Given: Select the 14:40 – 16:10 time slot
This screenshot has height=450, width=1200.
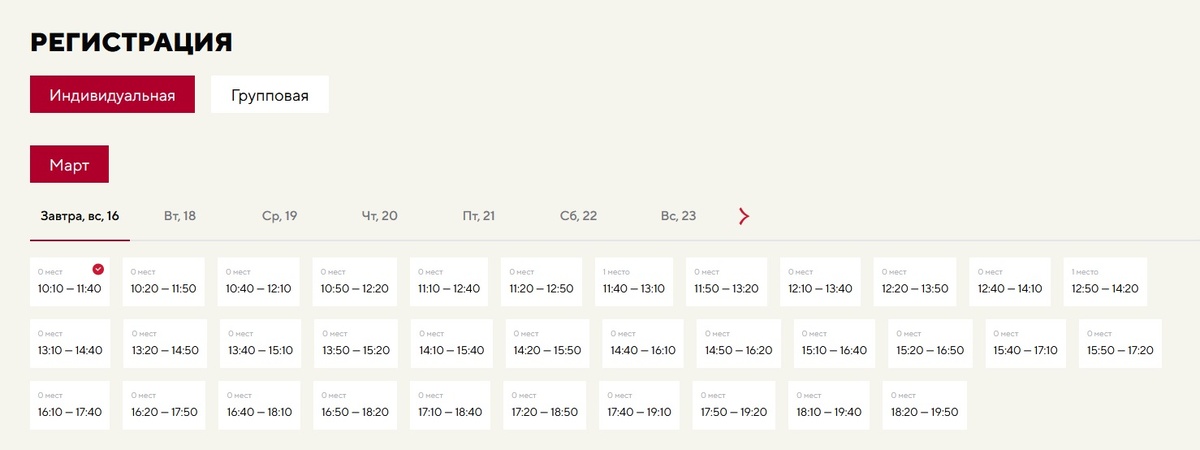Looking at the screenshot, I should click(x=643, y=343).
